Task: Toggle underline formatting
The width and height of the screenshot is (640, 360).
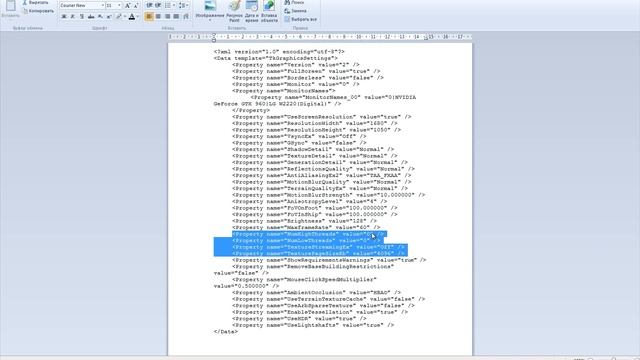Action: point(82,17)
